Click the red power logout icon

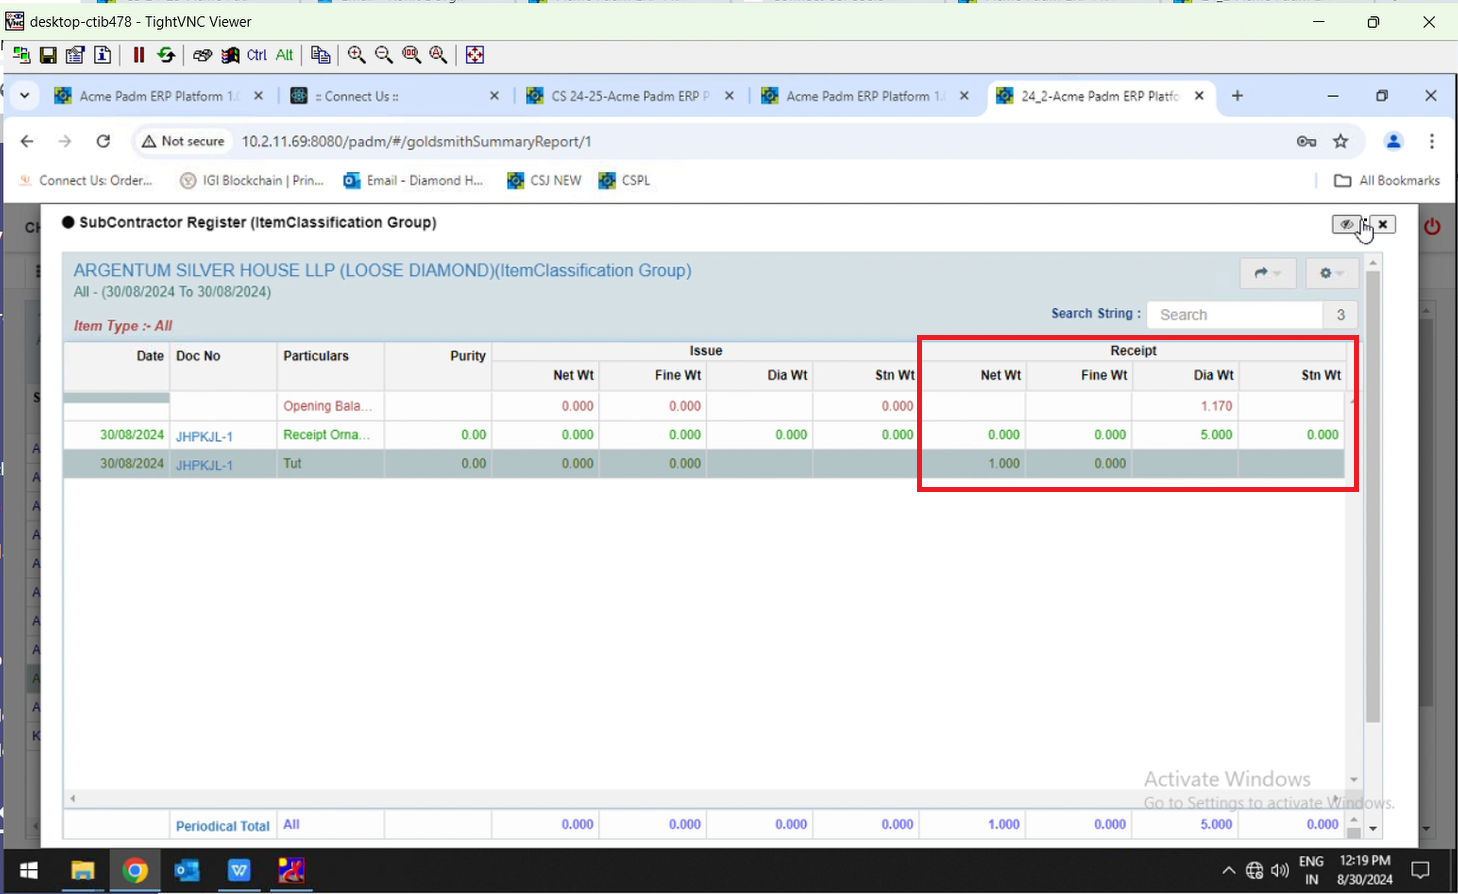click(x=1432, y=226)
